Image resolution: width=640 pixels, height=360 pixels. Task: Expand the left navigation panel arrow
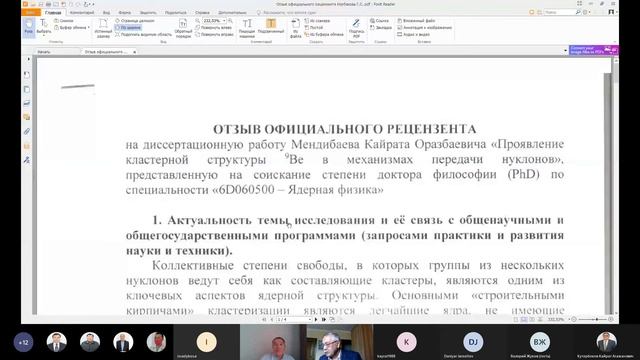(28, 60)
